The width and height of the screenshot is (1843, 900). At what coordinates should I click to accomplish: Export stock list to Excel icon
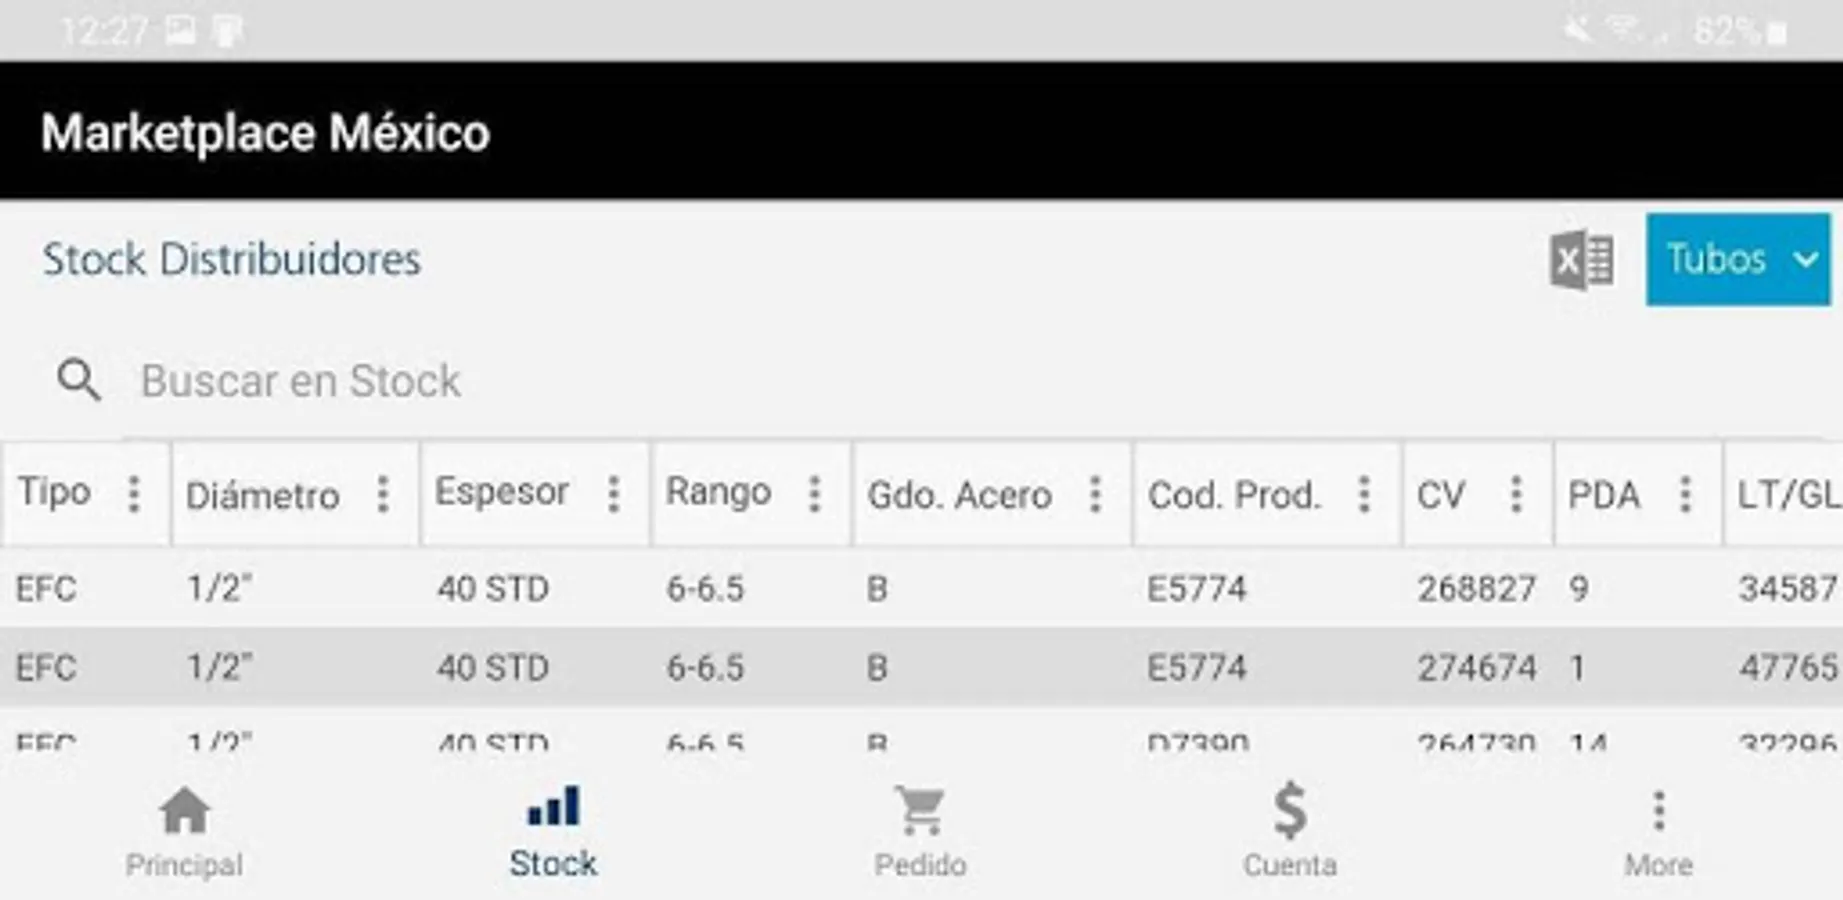coord(1581,260)
